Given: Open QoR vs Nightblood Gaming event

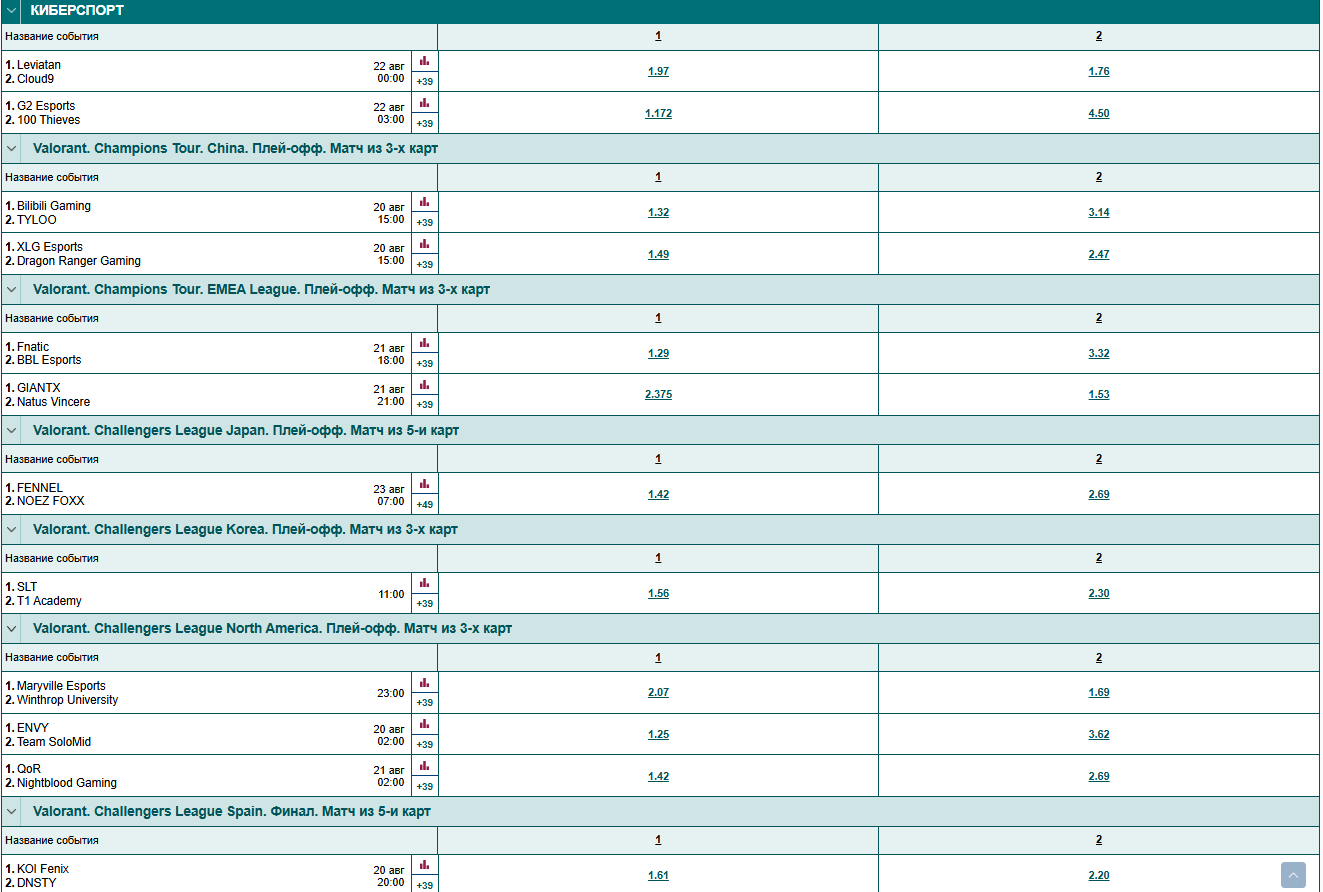Looking at the screenshot, I should (60, 776).
